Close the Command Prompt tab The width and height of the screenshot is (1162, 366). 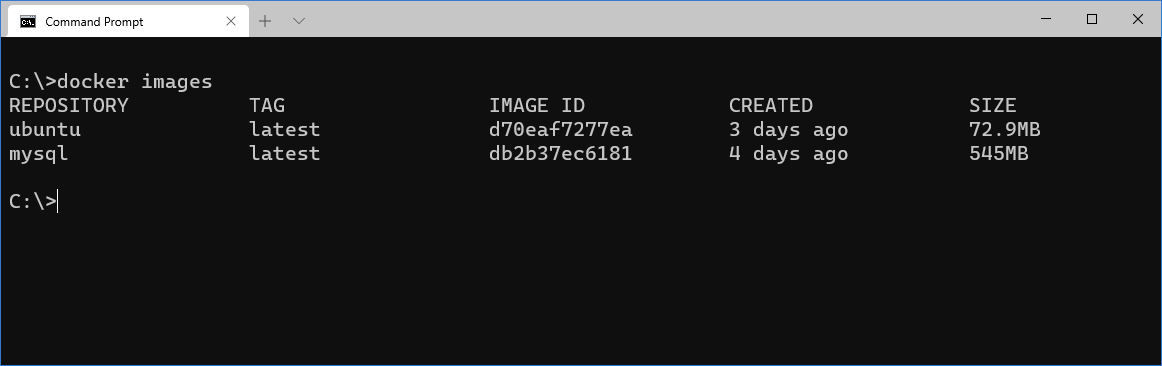click(230, 21)
